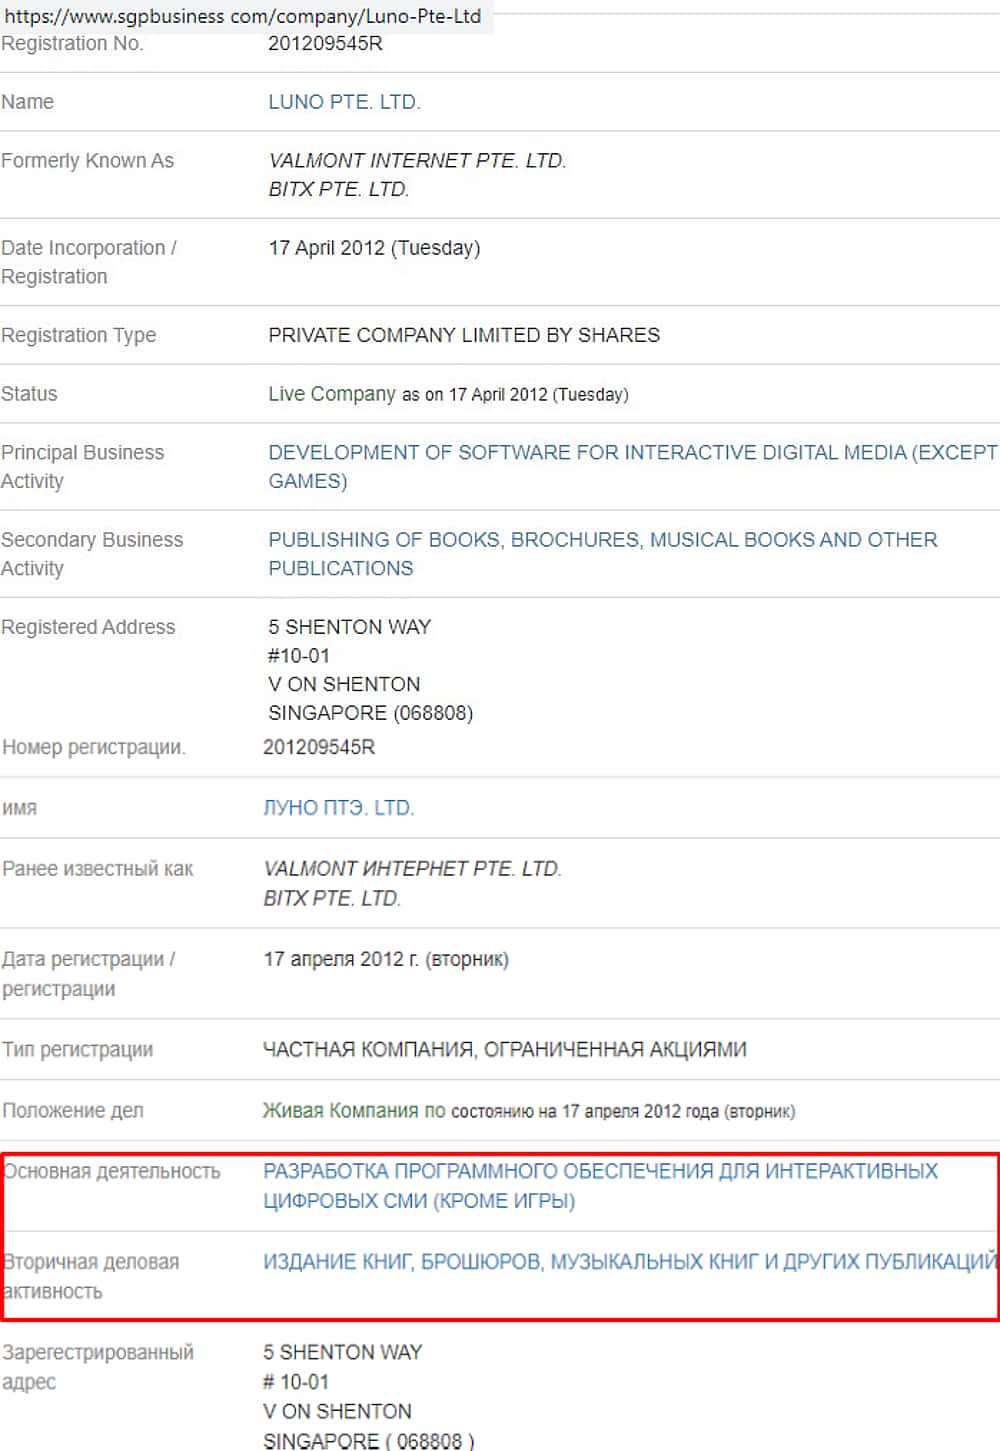Select the text VALMONT ИНТЕРНЕТ PTE. LTD.
This screenshot has width=1000, height=1451.
412,868
